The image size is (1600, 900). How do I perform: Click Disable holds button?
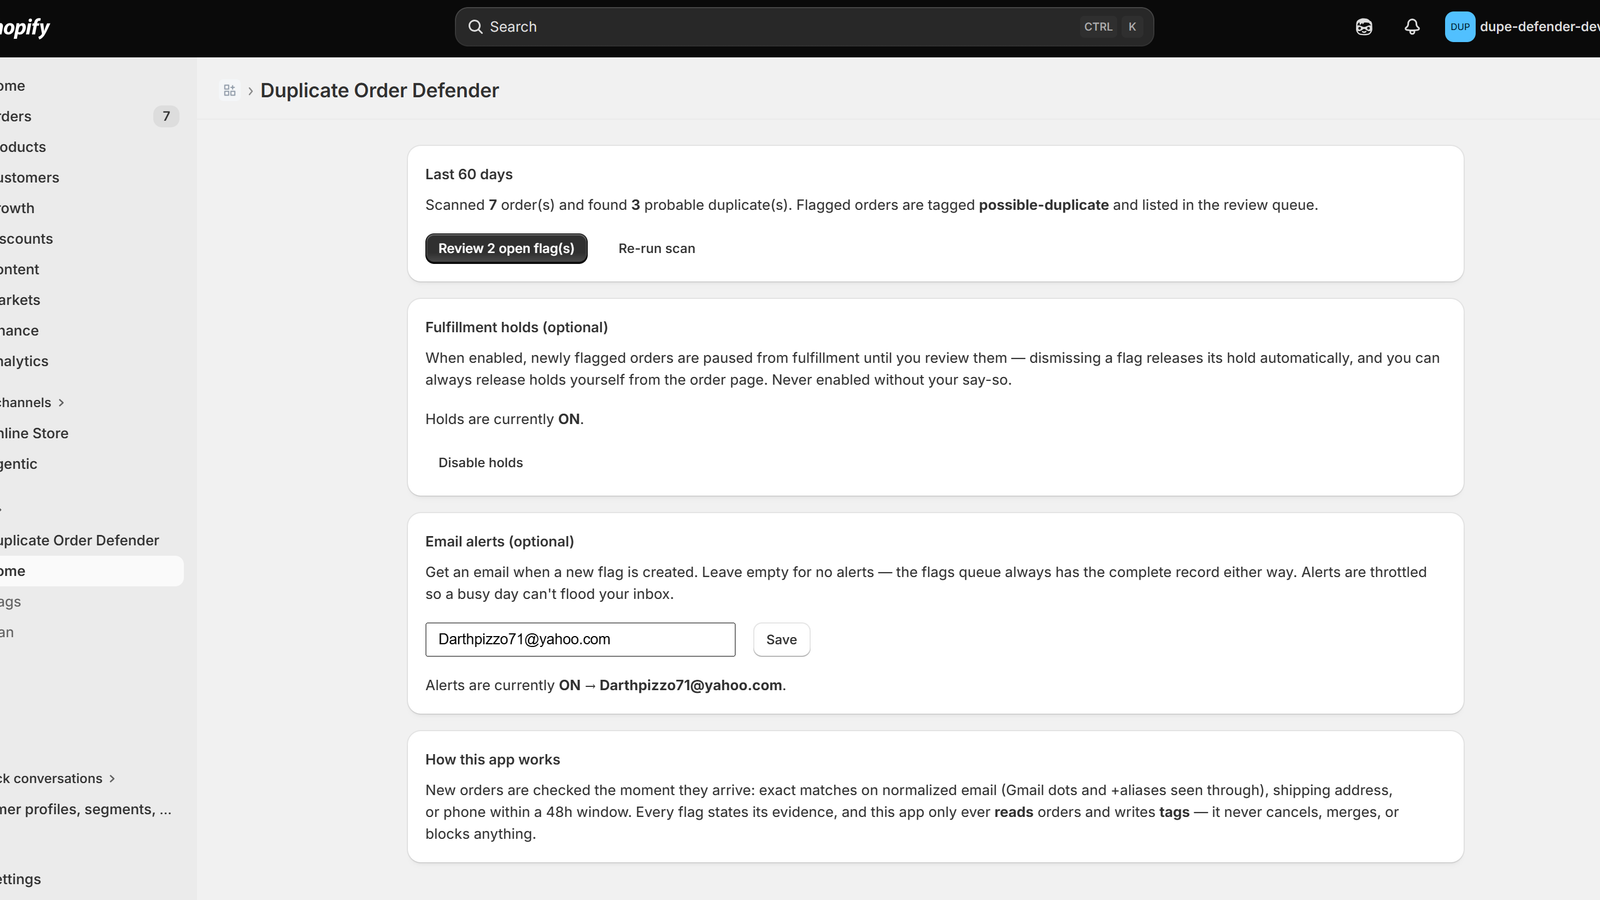481,463
